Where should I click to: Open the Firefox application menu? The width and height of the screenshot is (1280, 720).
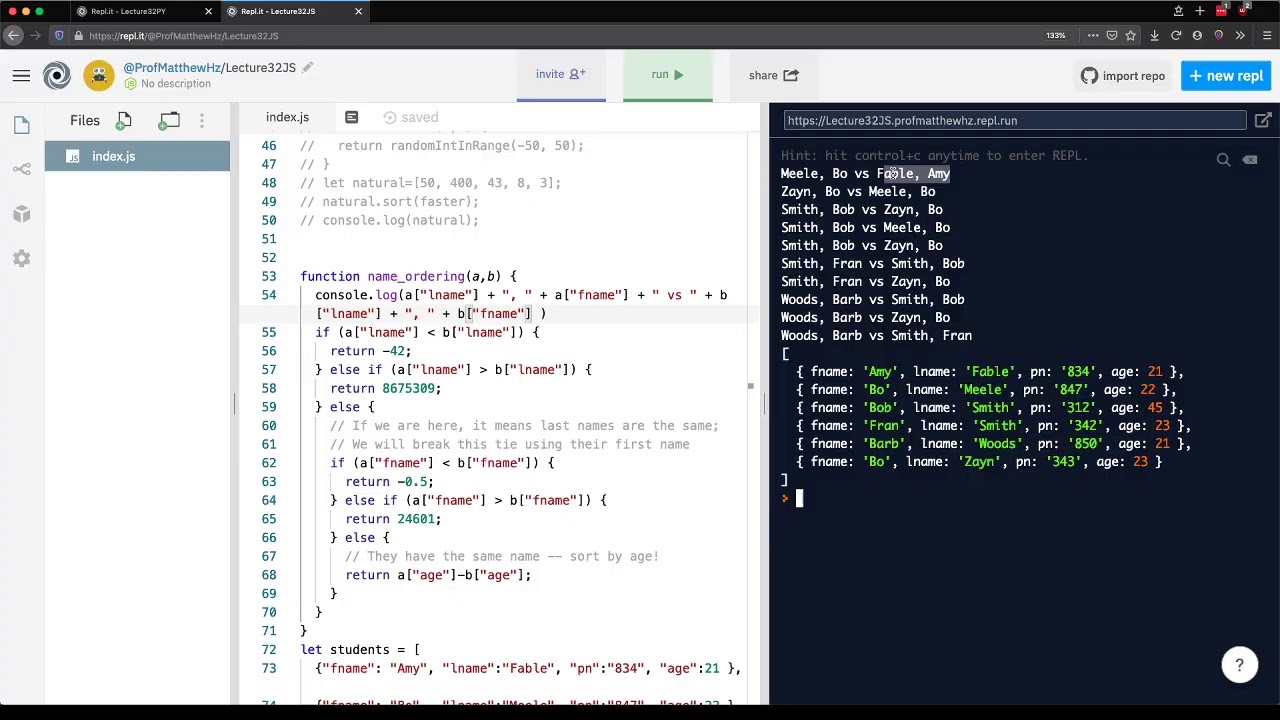coord(1265,35)
